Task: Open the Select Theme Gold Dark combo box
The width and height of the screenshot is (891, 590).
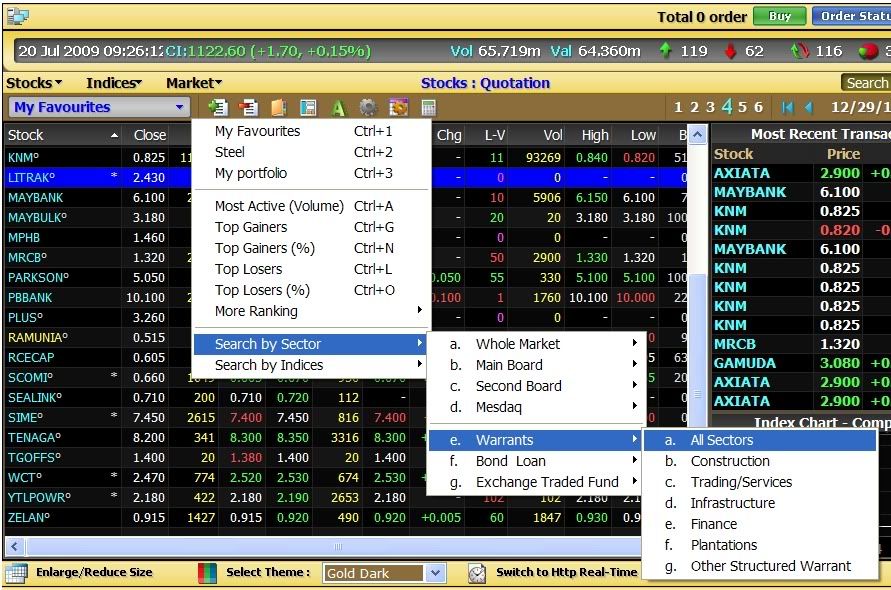Action: pyautogui.click(x=385, y=573)
